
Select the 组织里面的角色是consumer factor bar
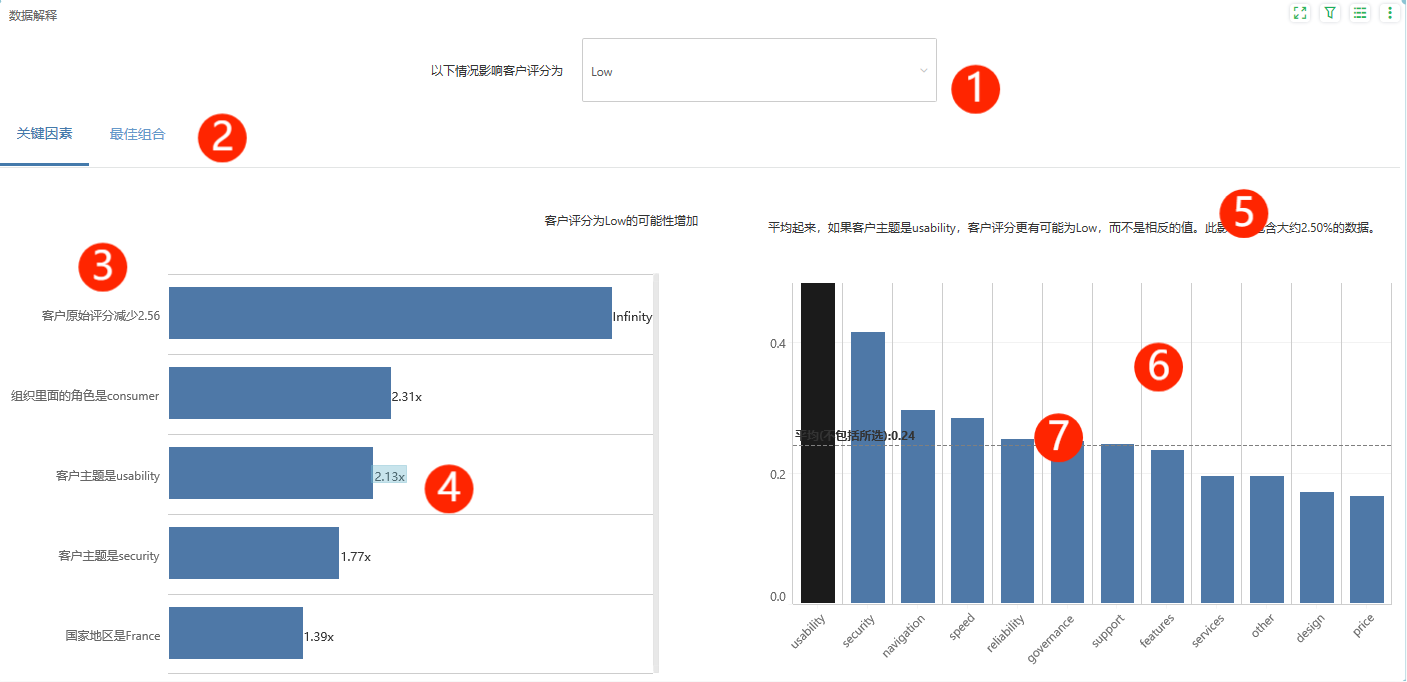[280, 393]
